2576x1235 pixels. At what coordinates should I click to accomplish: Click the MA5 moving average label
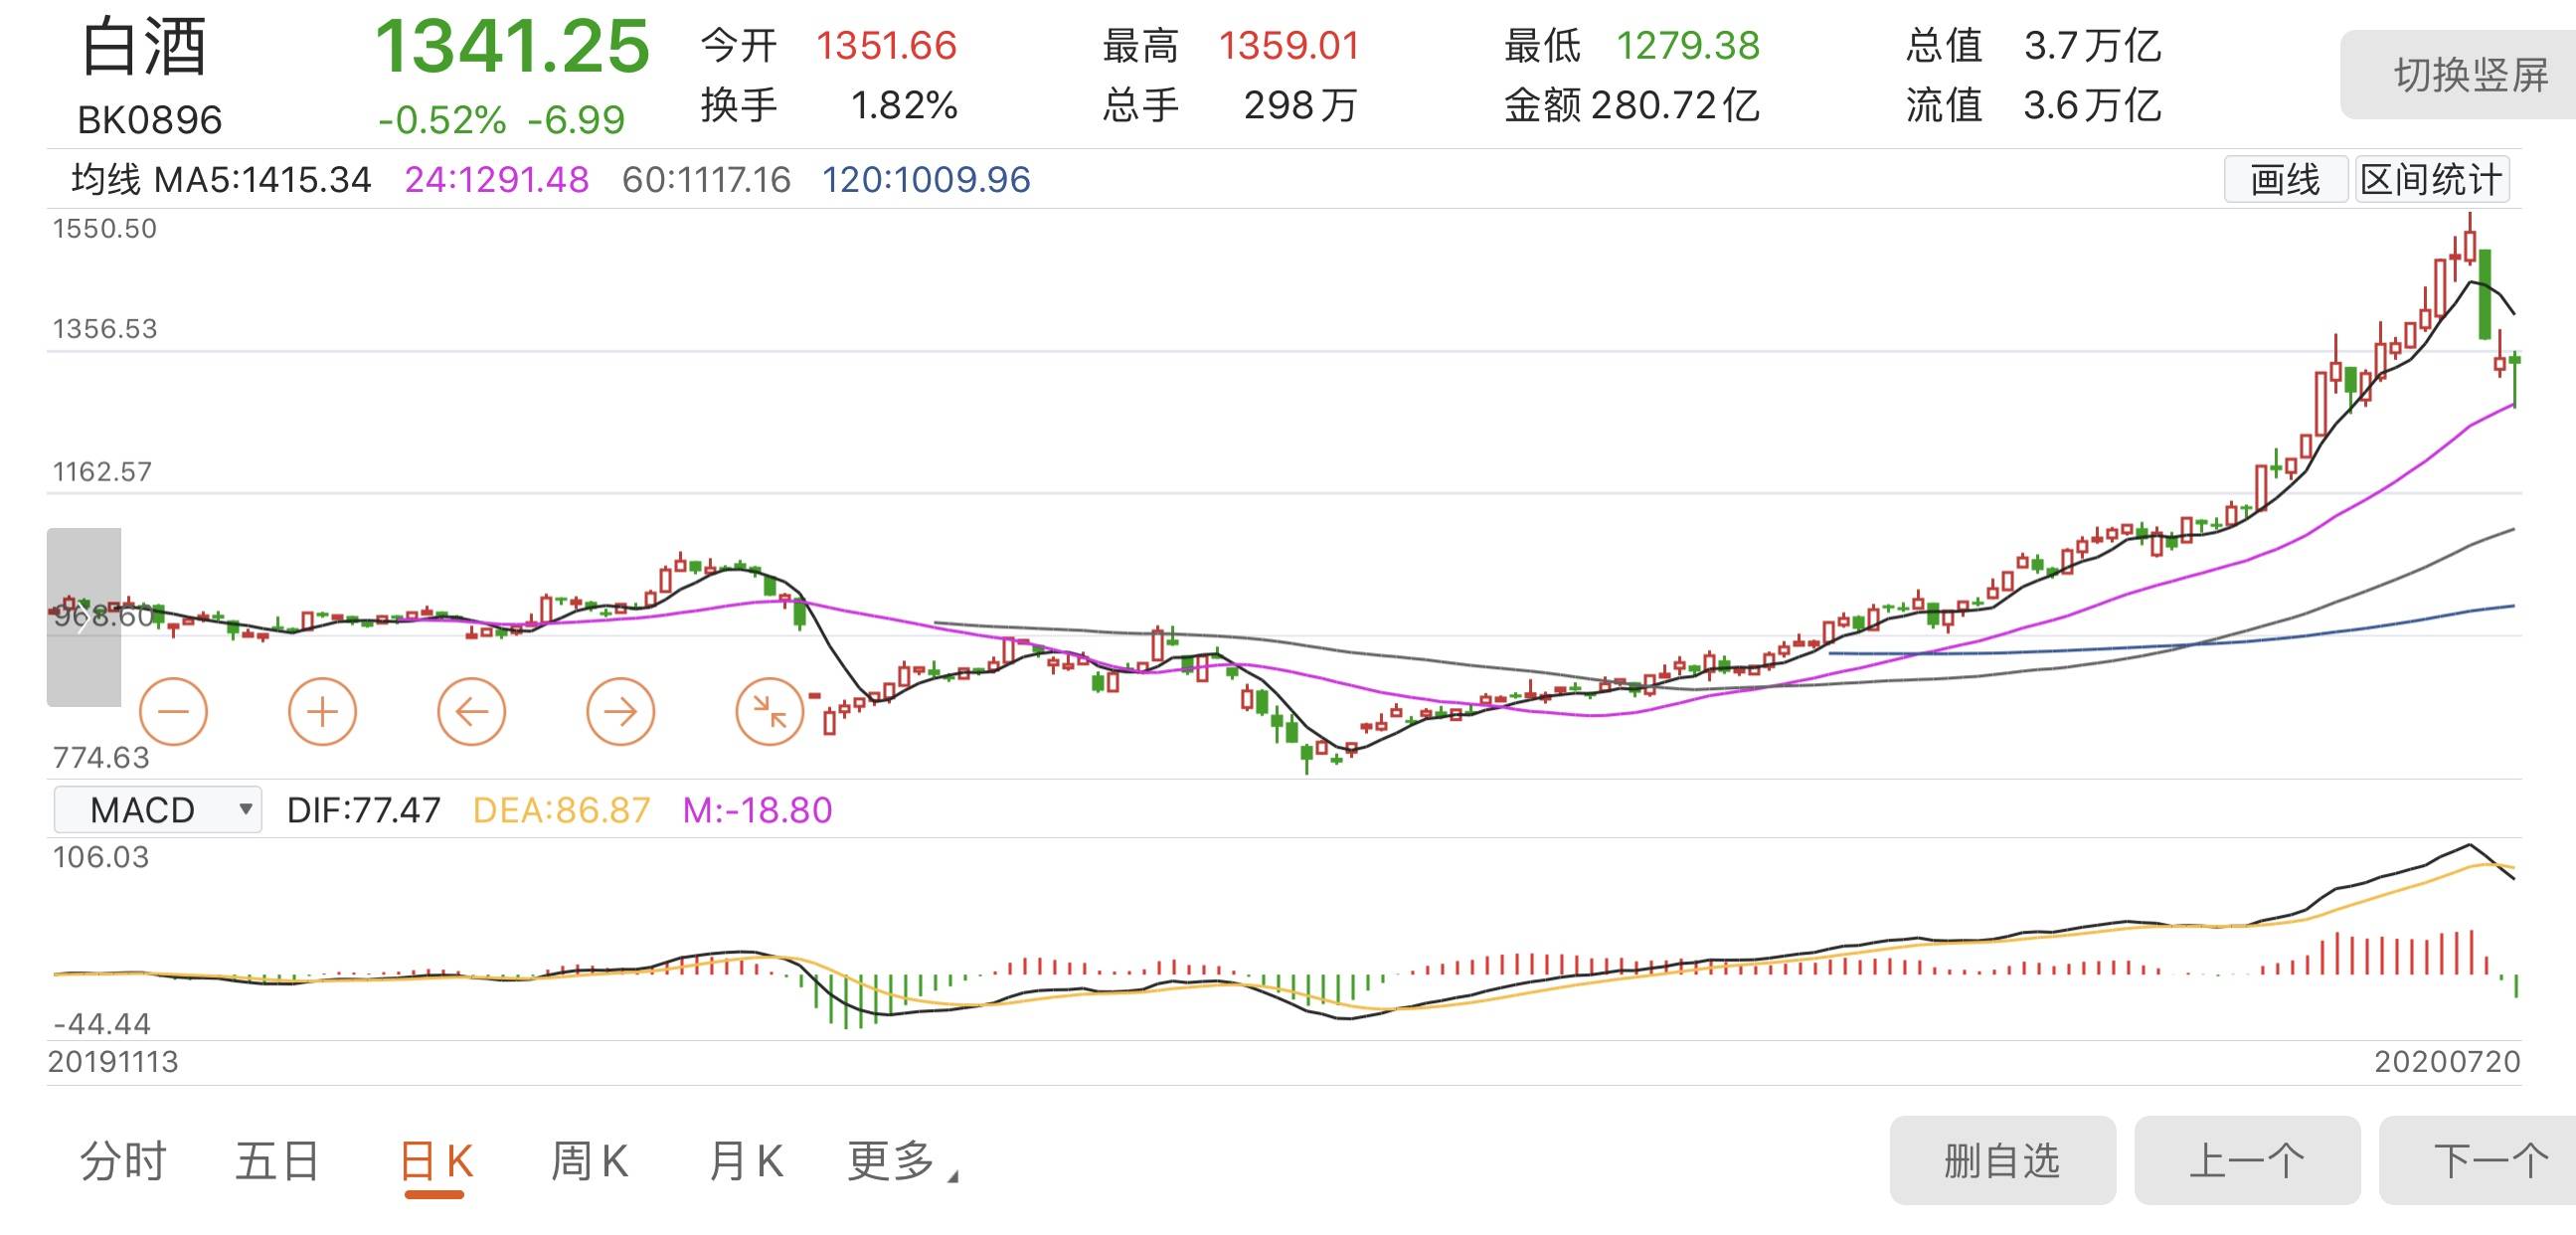(x=262, y=180)
